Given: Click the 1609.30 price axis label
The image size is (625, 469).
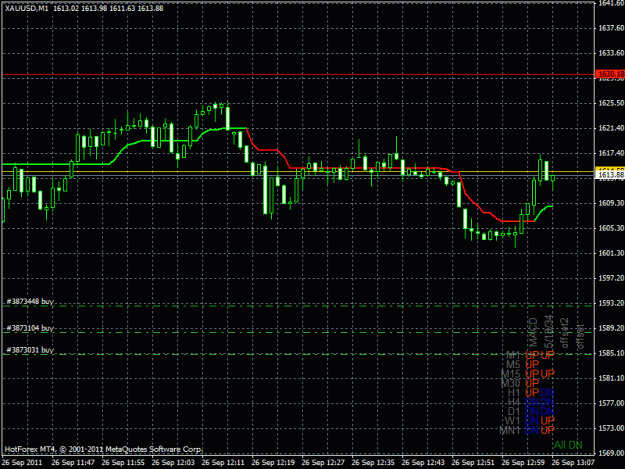Looking at the screenshot, I should point(611,203).
